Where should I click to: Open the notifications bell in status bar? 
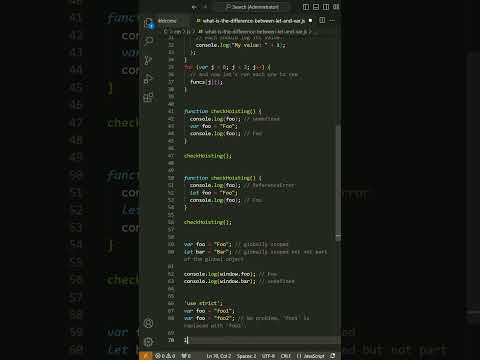pyautogui.click(x=333, y=356)
